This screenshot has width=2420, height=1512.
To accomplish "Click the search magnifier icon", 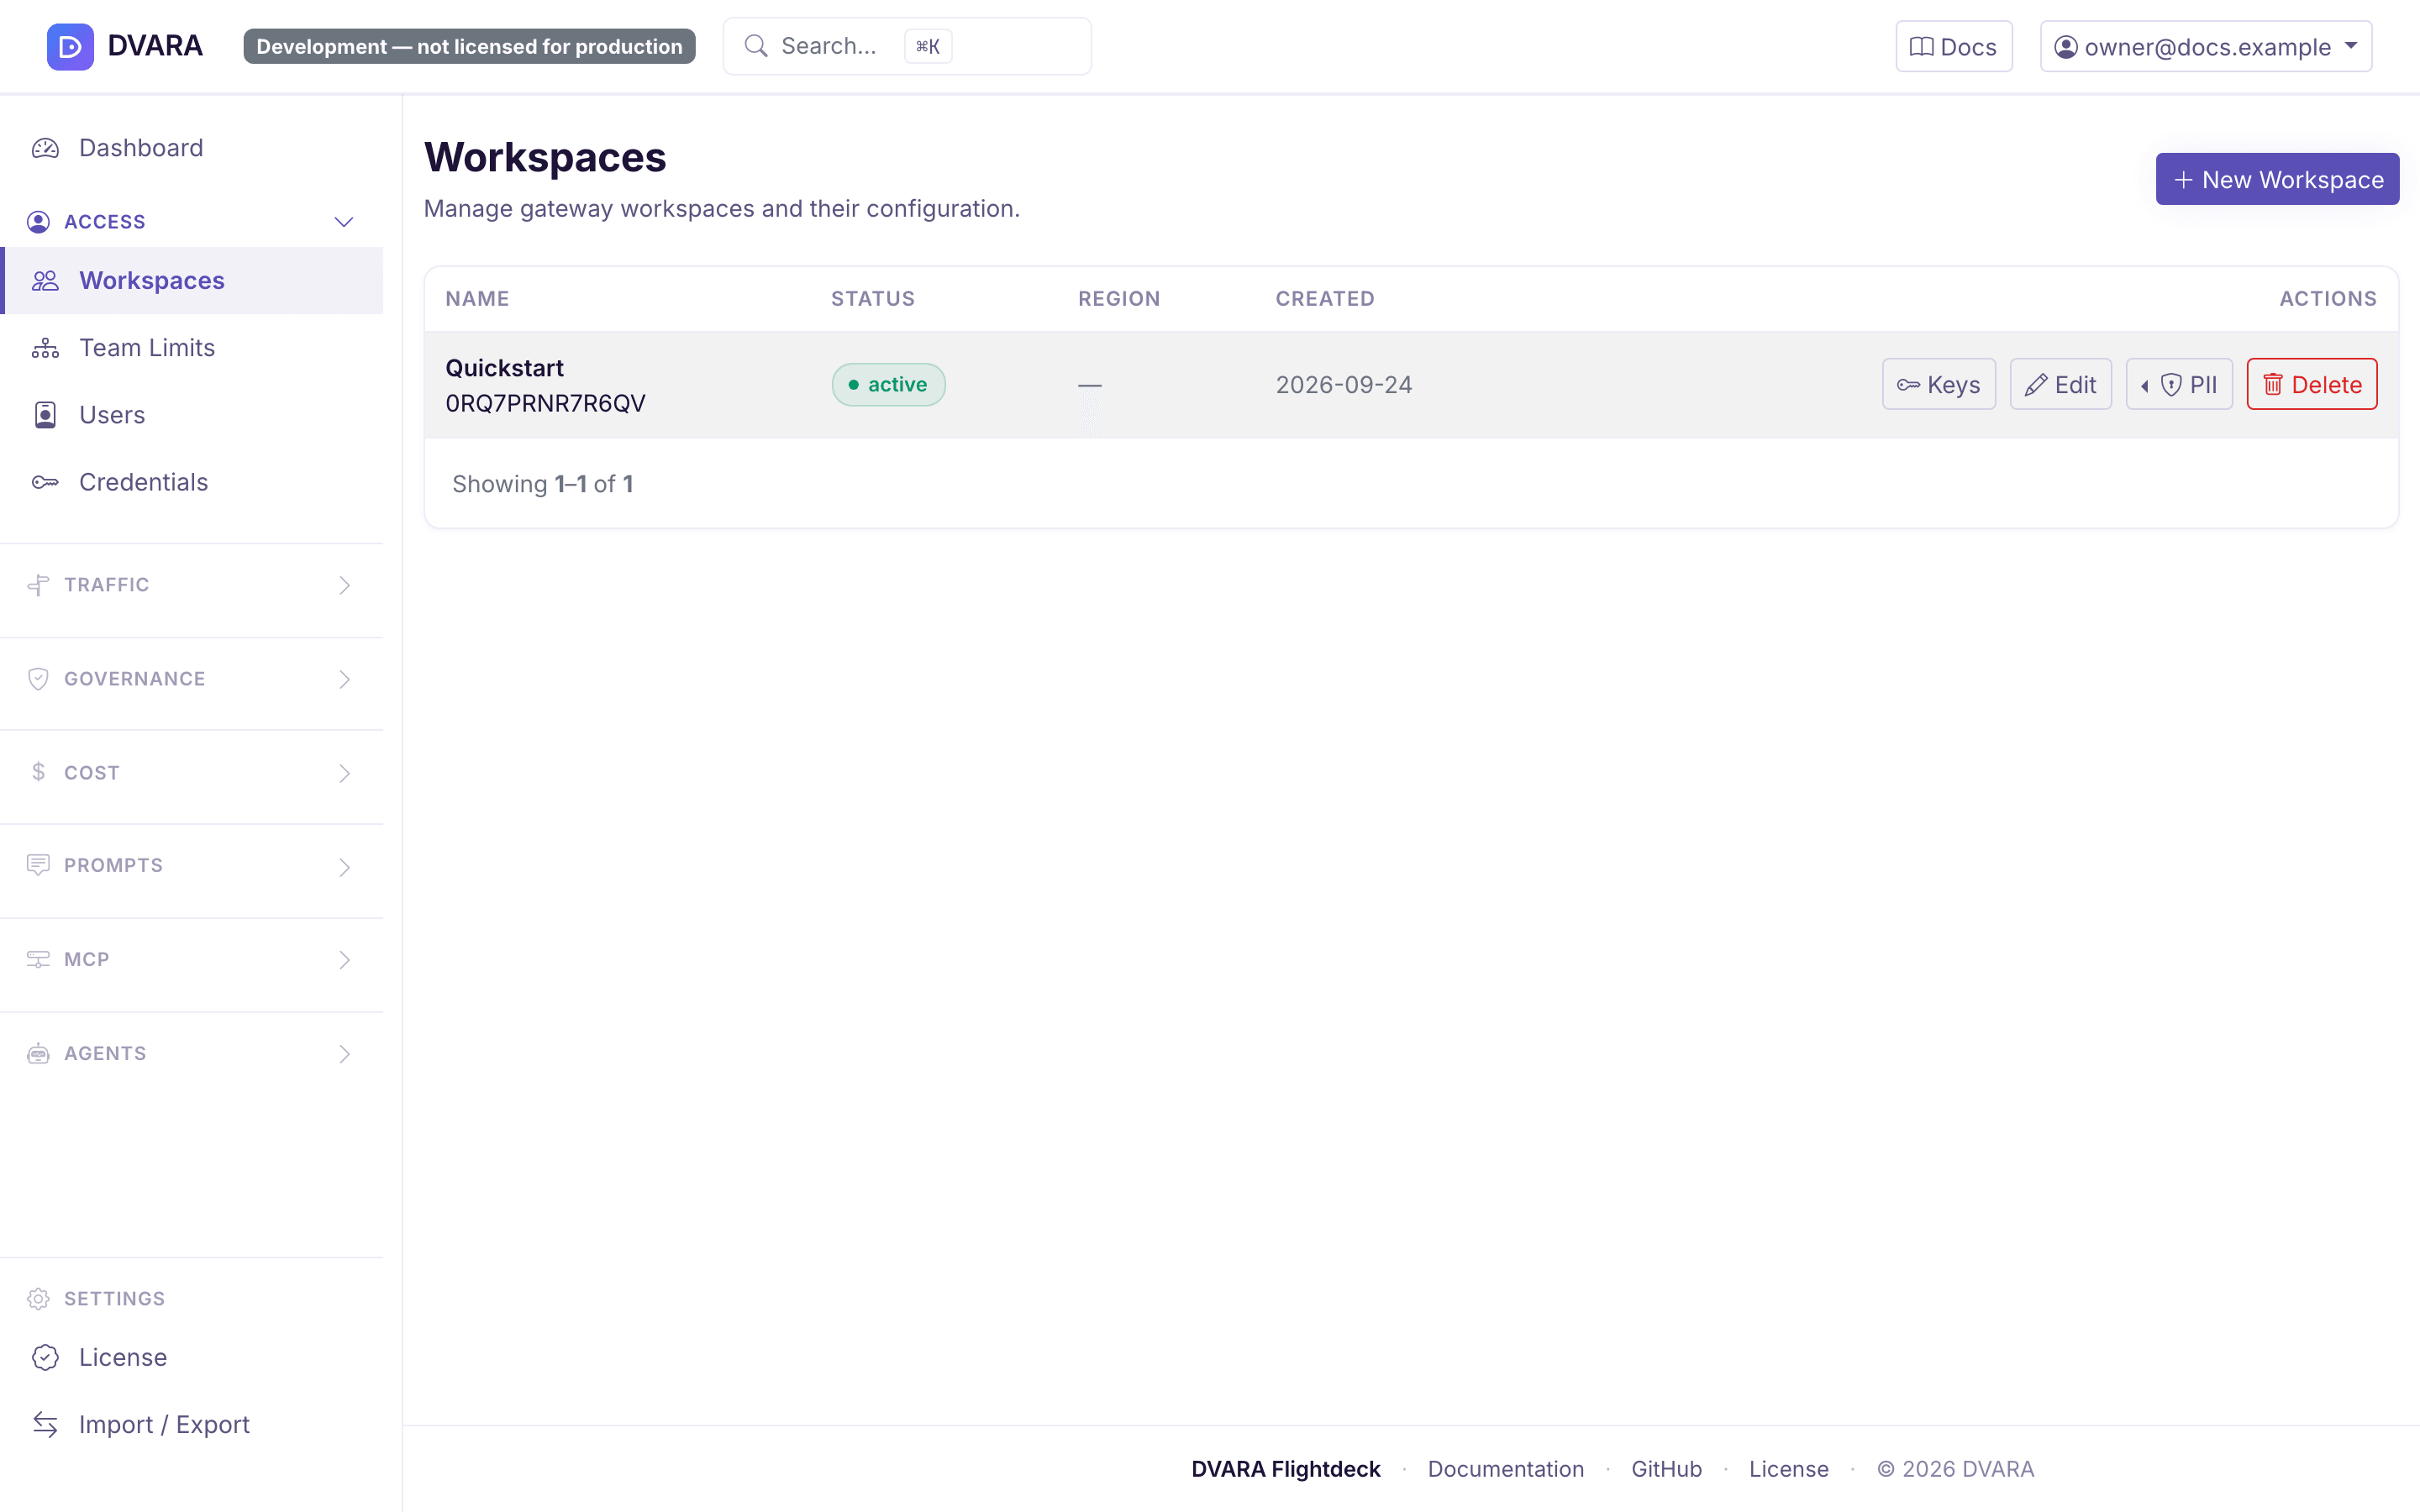I will pos(756,46).
